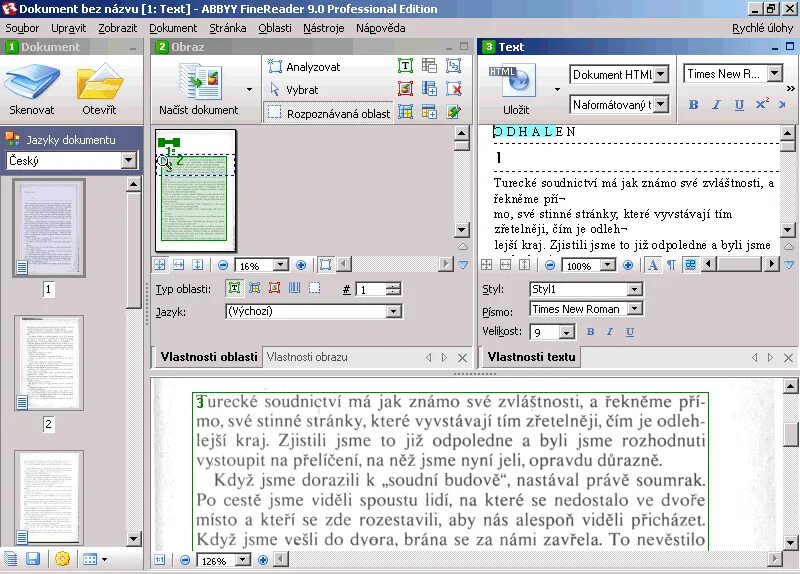The image size is (800, 574).
Task: Click the add vertical table separator tool
Action: pyautogui.click(x=429, y=89)
